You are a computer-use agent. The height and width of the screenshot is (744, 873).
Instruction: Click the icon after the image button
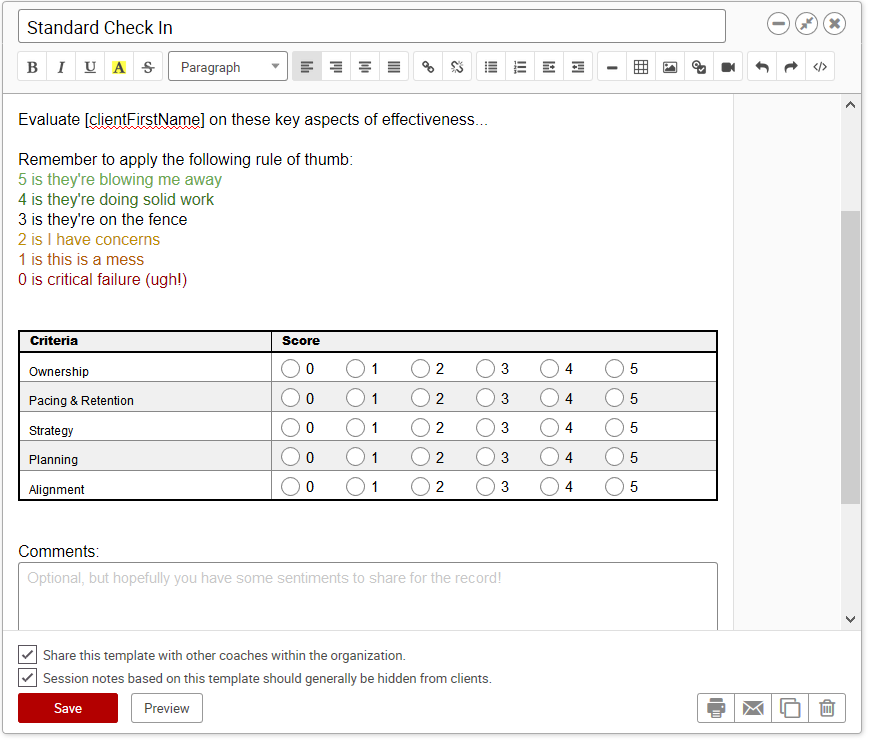tap(699, 67)
